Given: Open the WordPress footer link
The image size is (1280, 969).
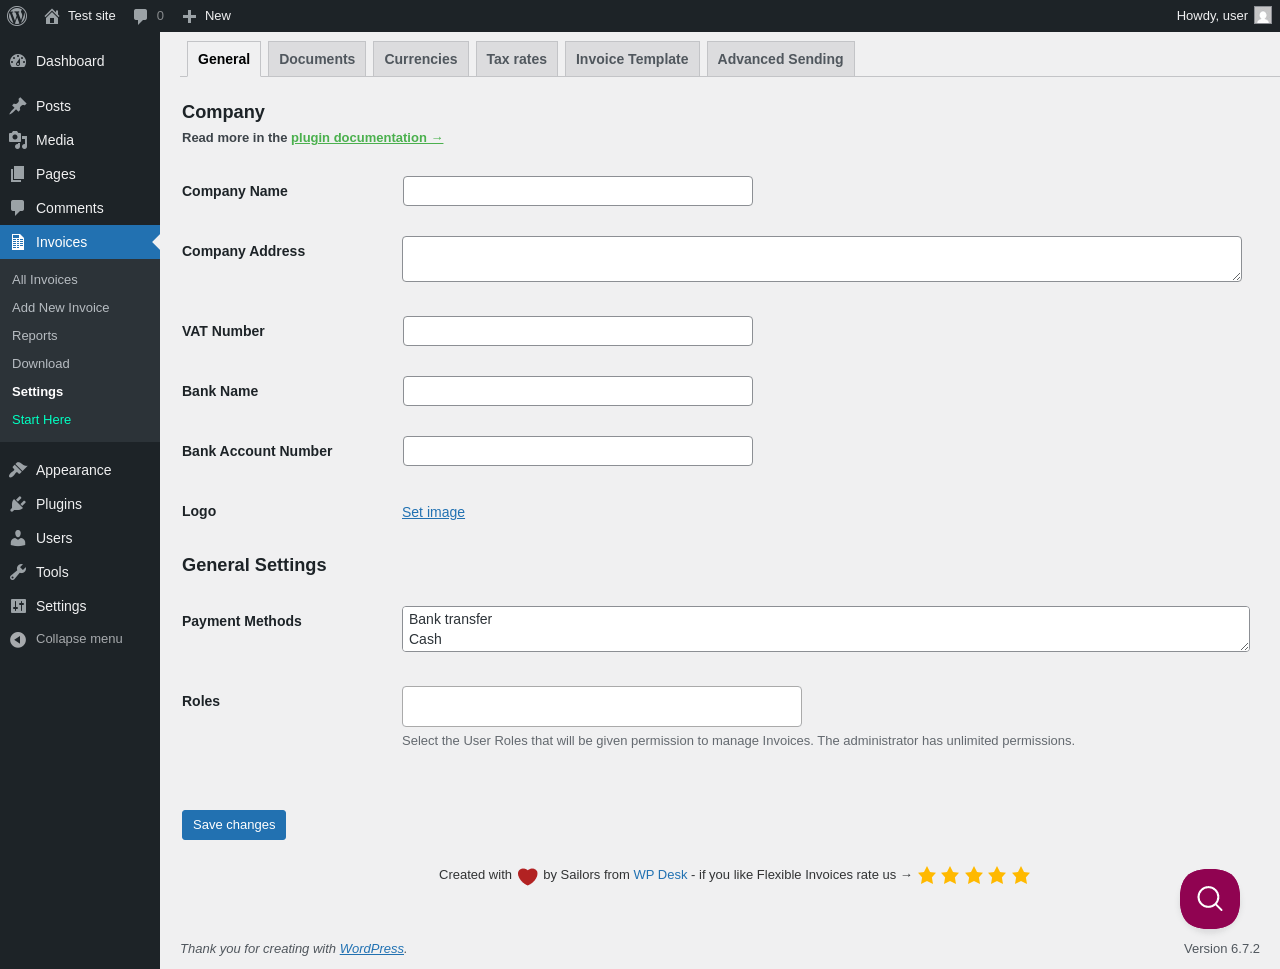Looking at the screenshot, I should tap(372, 949).
